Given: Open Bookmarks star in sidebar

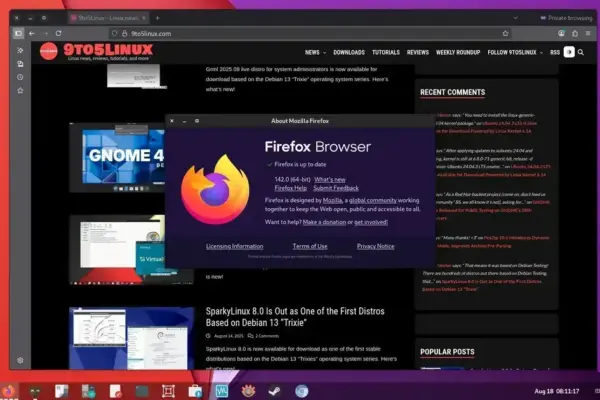Looking at the screenshot, I should tap(20, 91).
